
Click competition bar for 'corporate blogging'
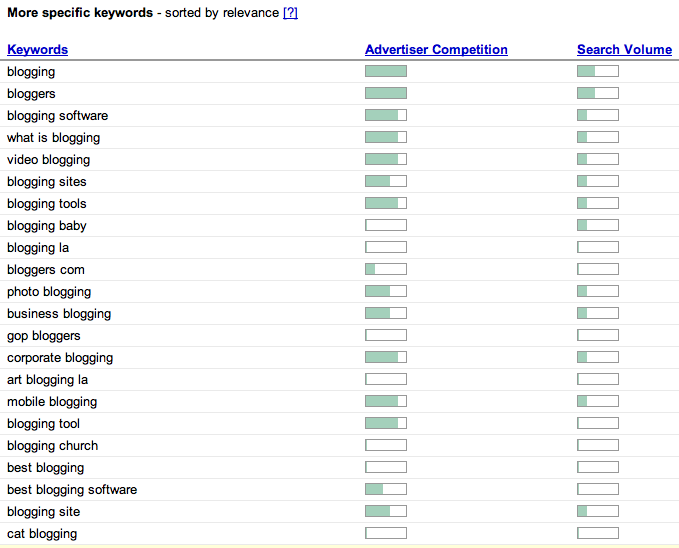click(386, 357)
